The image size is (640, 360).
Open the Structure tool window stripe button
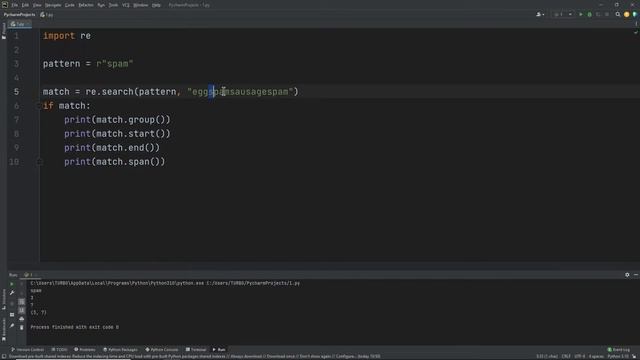click(x=4, y=299)
